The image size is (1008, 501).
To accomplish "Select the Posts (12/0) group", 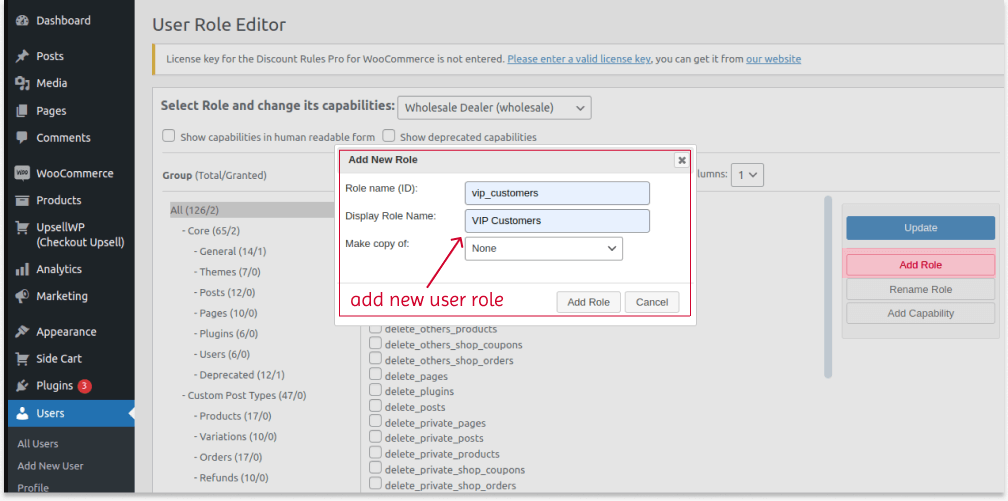I will (x=224, y=292).
